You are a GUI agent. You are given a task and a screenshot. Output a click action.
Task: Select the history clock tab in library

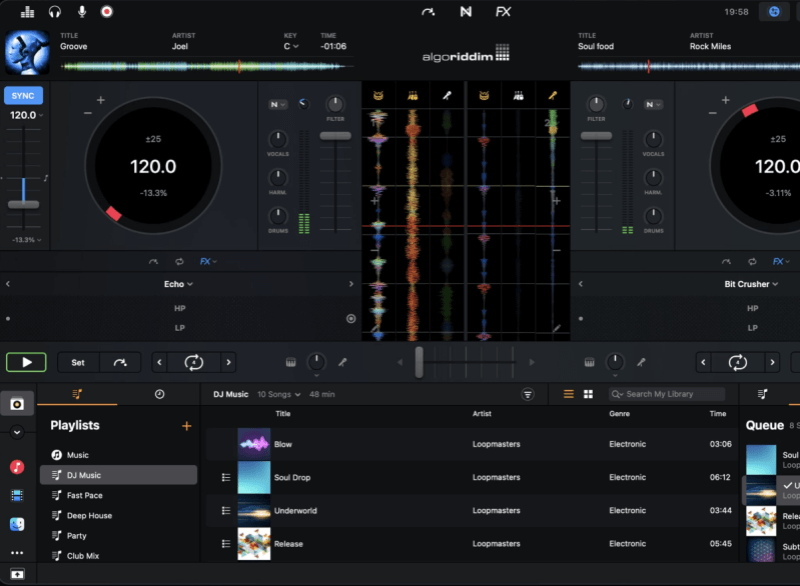160,394
